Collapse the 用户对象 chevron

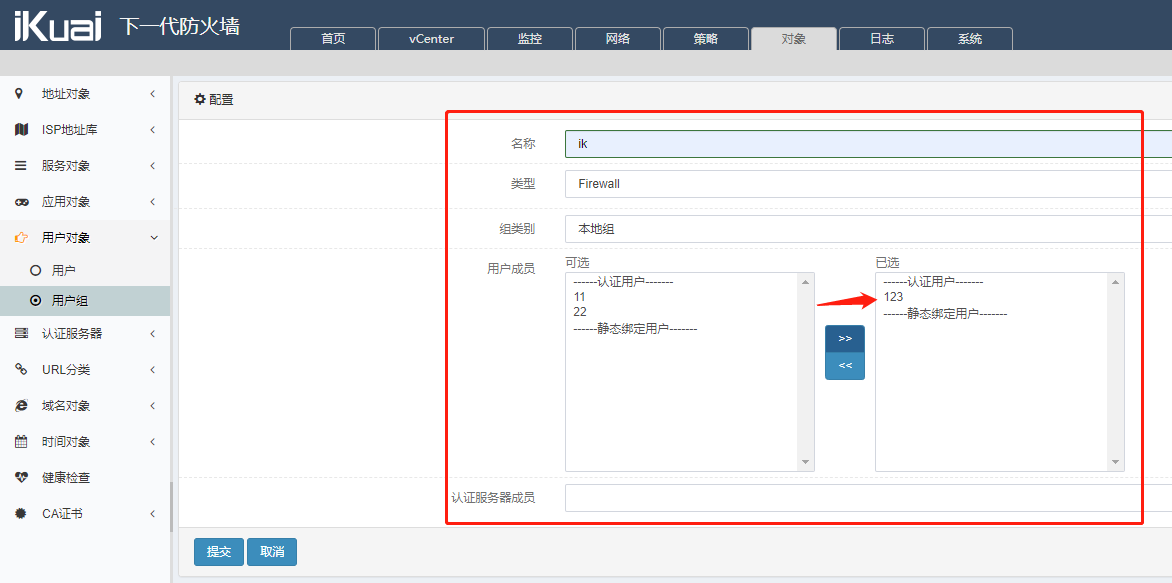point(154,238)
